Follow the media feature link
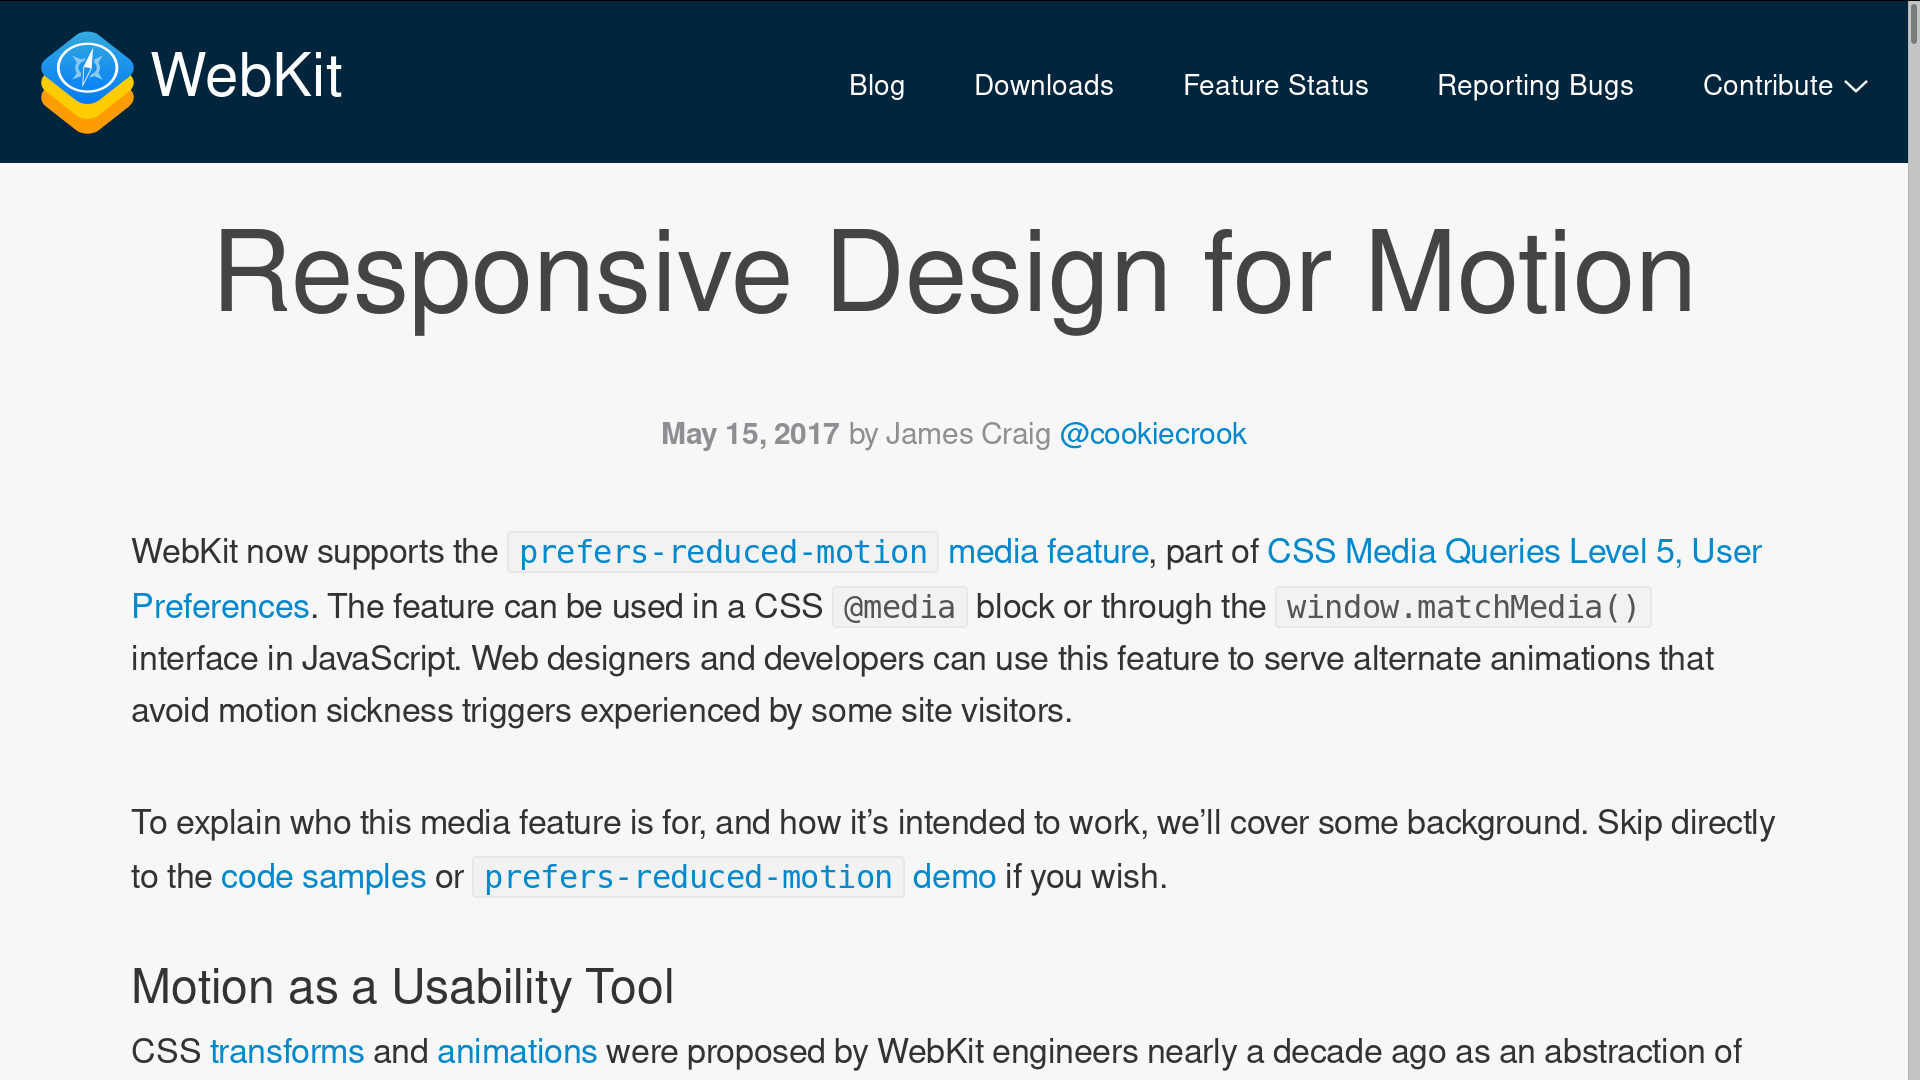 click(1047, 552)
